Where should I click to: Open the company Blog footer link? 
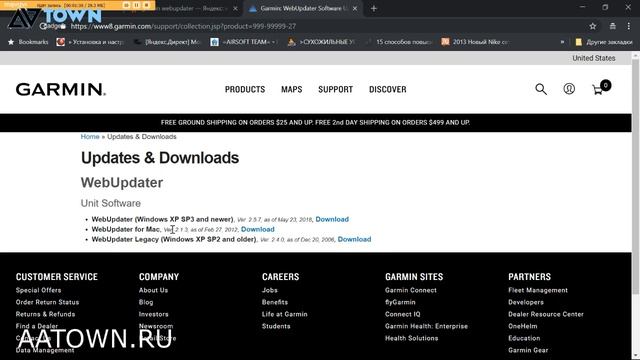pyautogui.click(x=146, y=302)
